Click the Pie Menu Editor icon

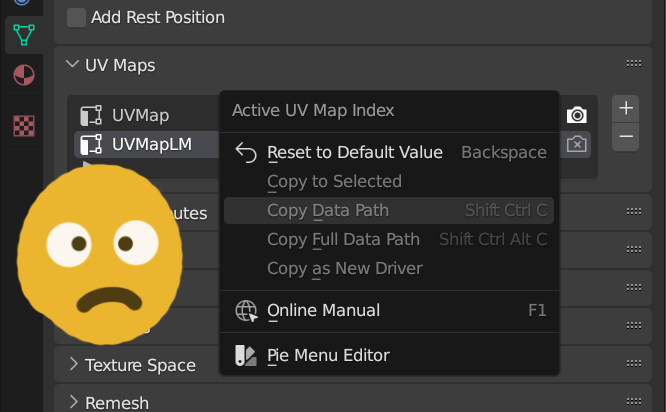246,356
